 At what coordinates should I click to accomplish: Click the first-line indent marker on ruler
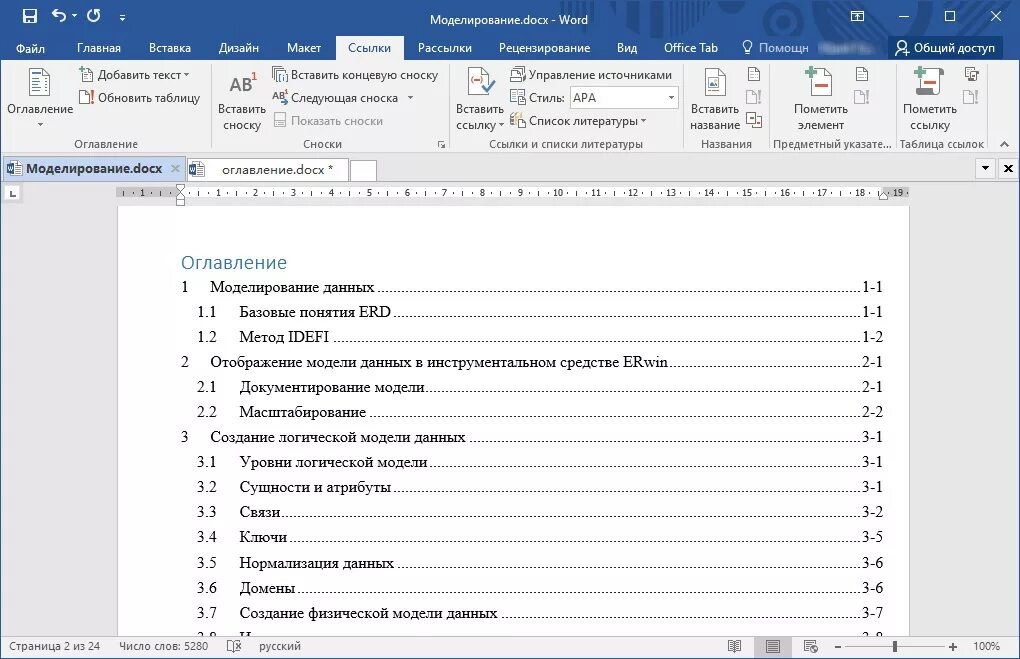pyautogui.click(x=180, y=188)
